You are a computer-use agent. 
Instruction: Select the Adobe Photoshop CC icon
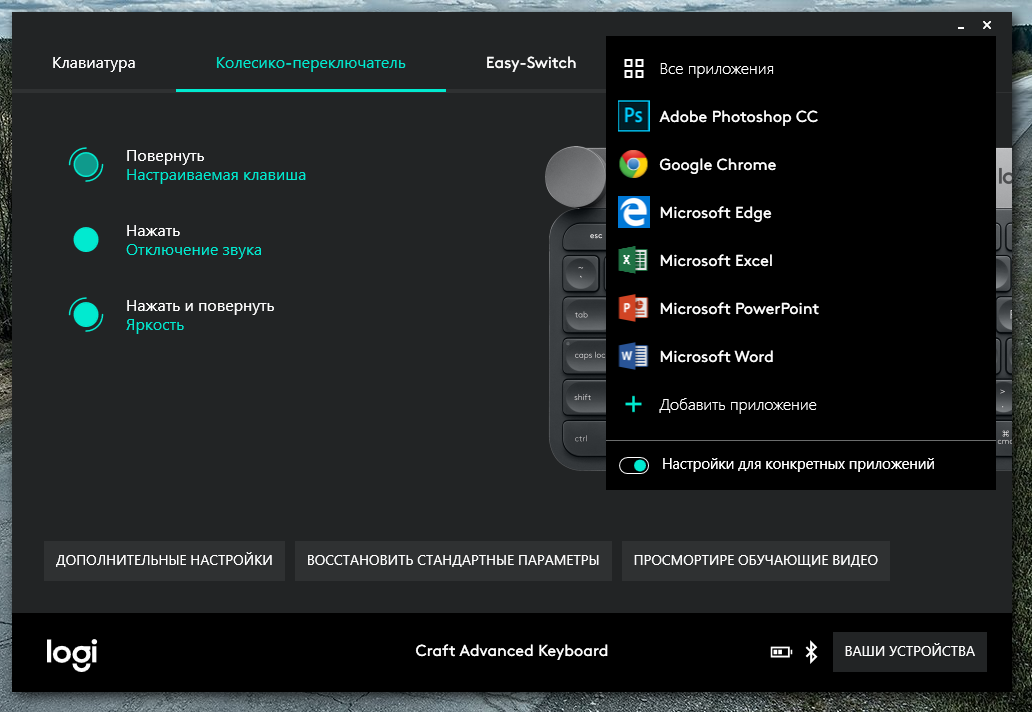click(x=634, y=116)
